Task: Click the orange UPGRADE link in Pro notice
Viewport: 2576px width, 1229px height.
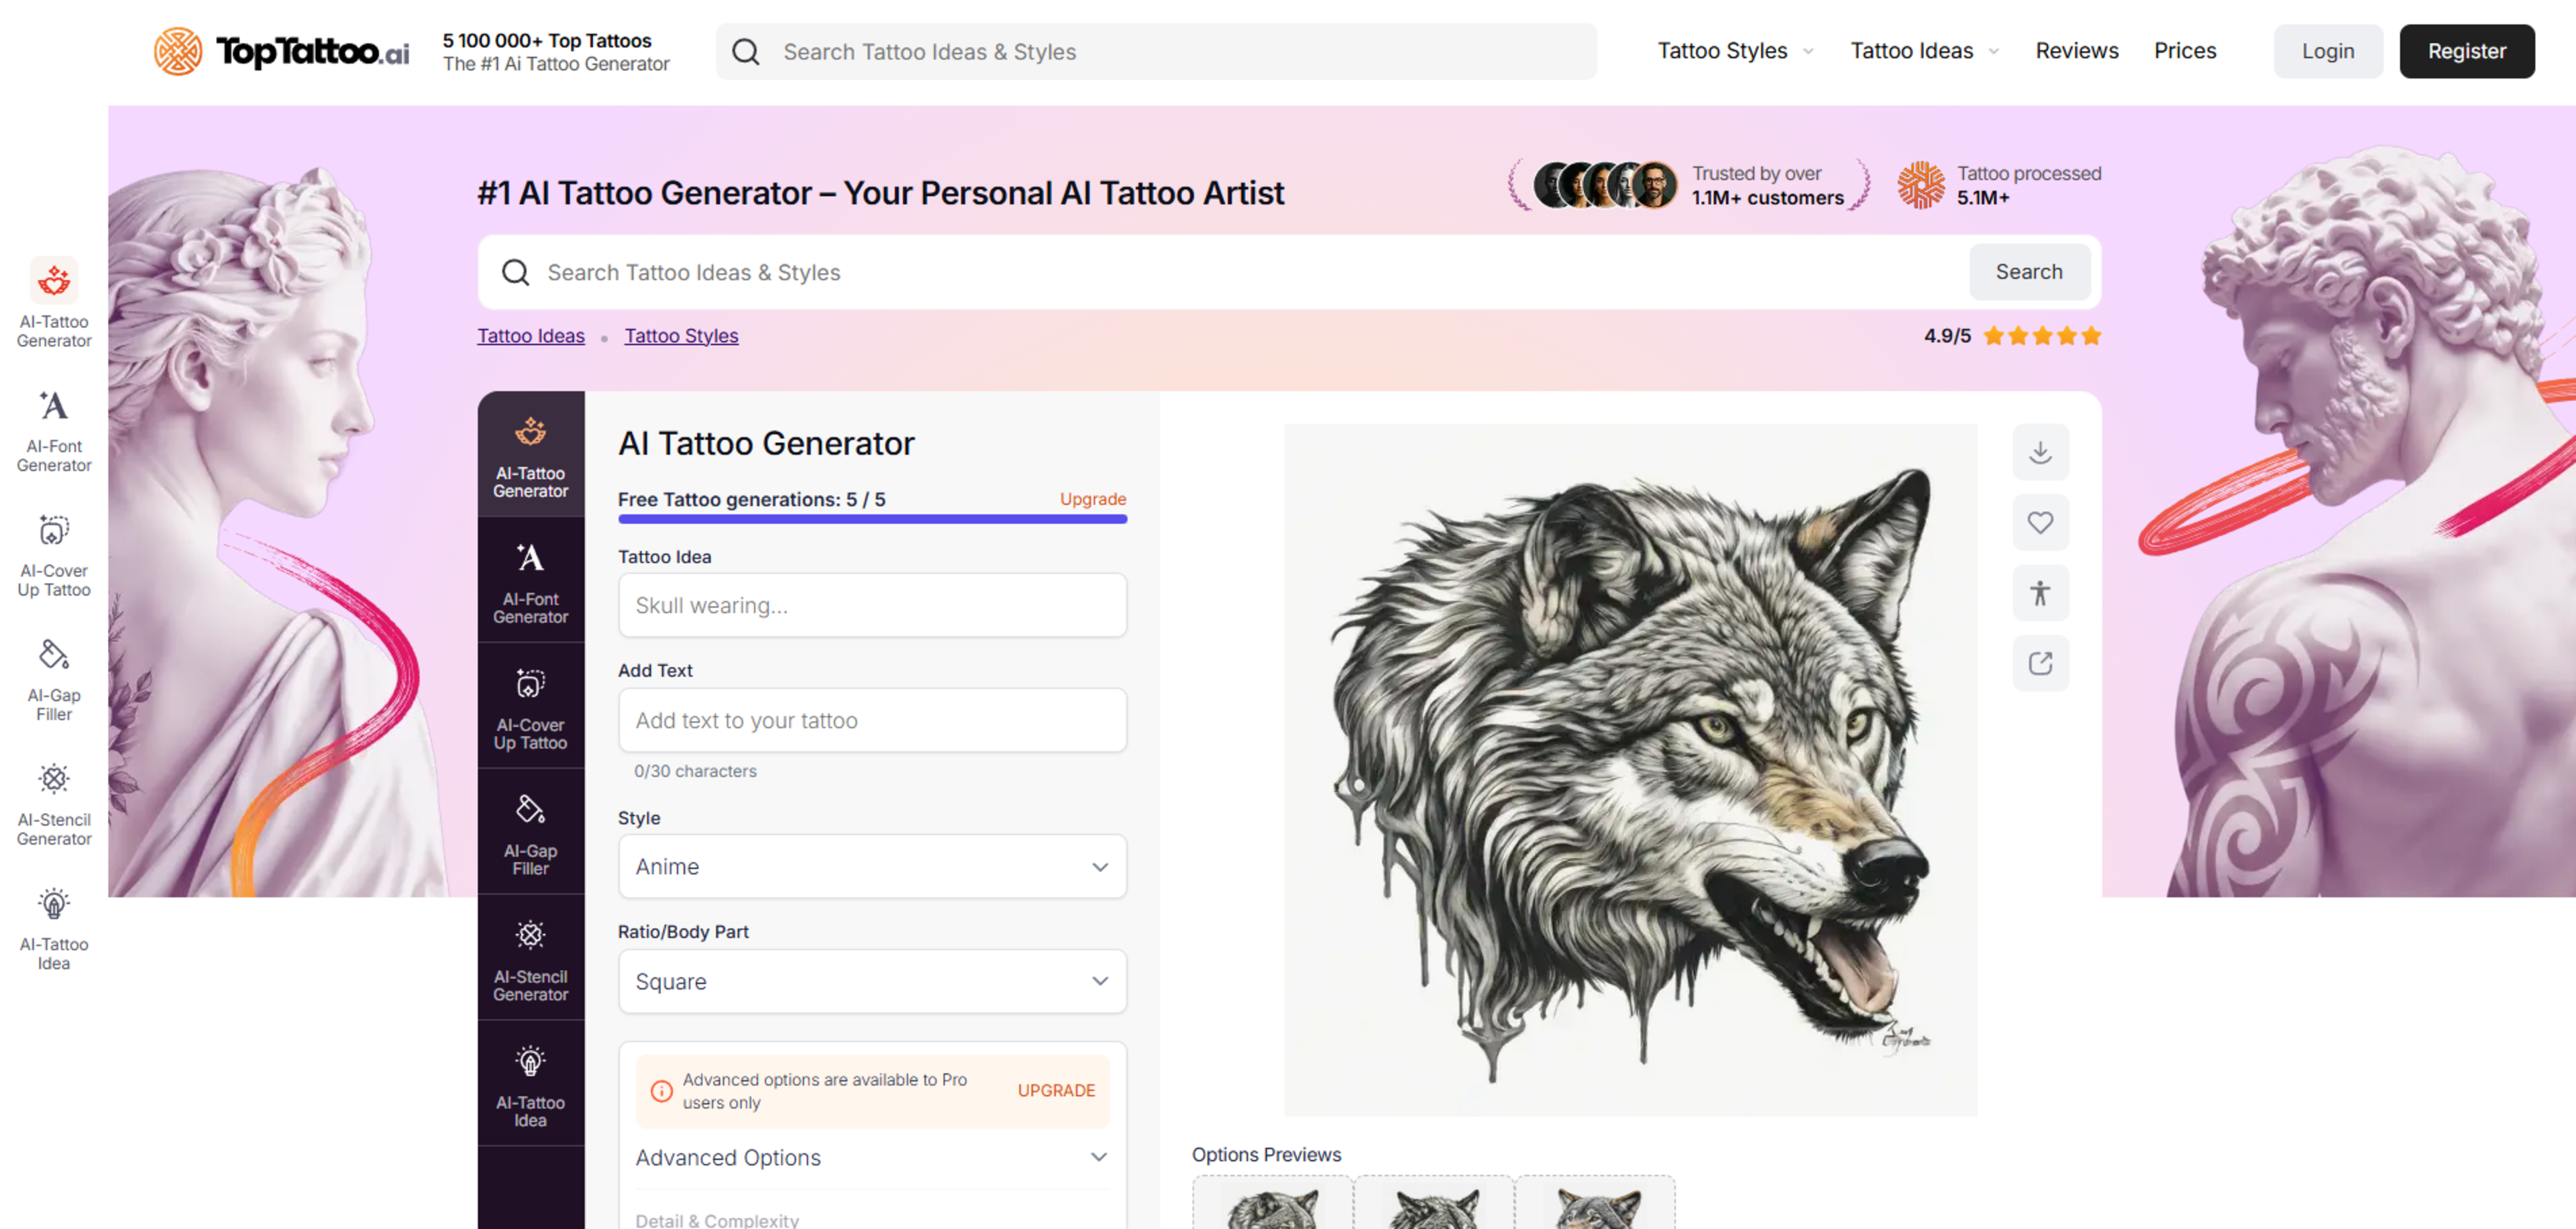Action: (x=1056, y=1091)
